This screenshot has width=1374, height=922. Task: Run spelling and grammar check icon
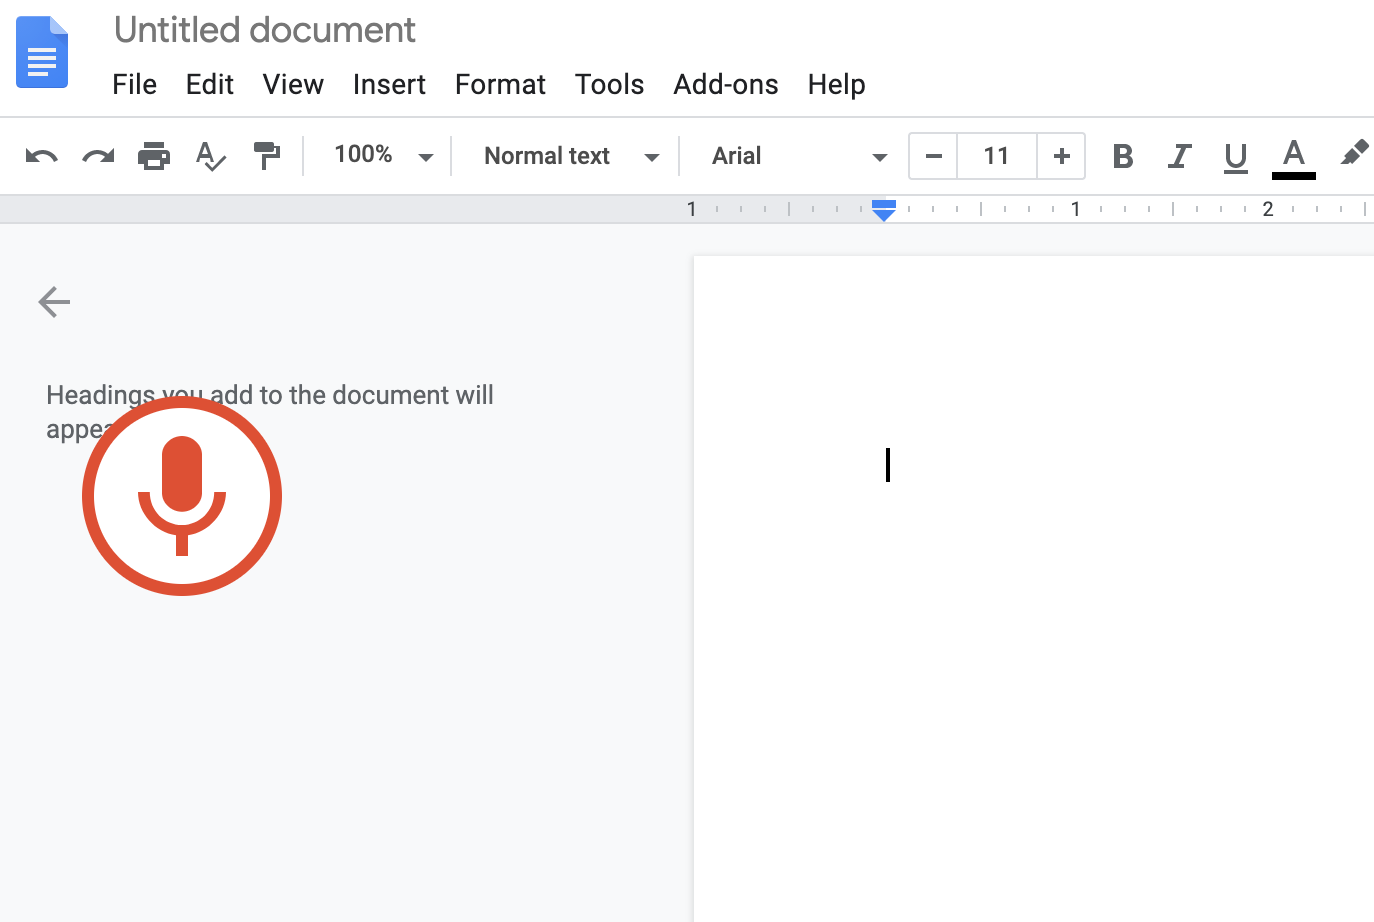[x=210, y=156]
